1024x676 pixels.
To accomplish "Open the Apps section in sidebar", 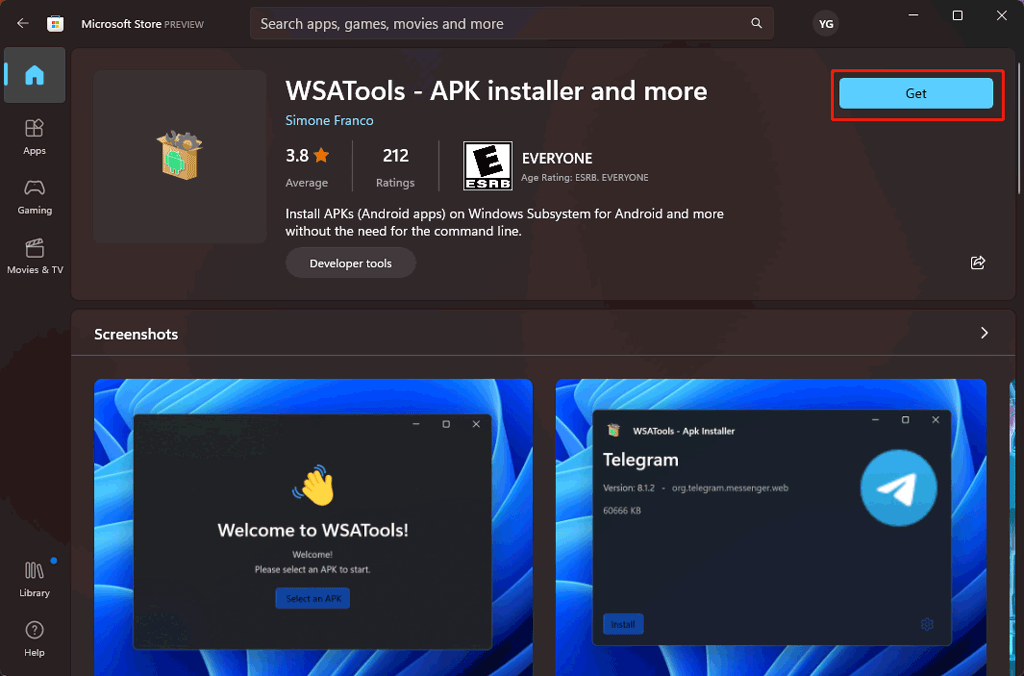I will (x=34, y=137).
